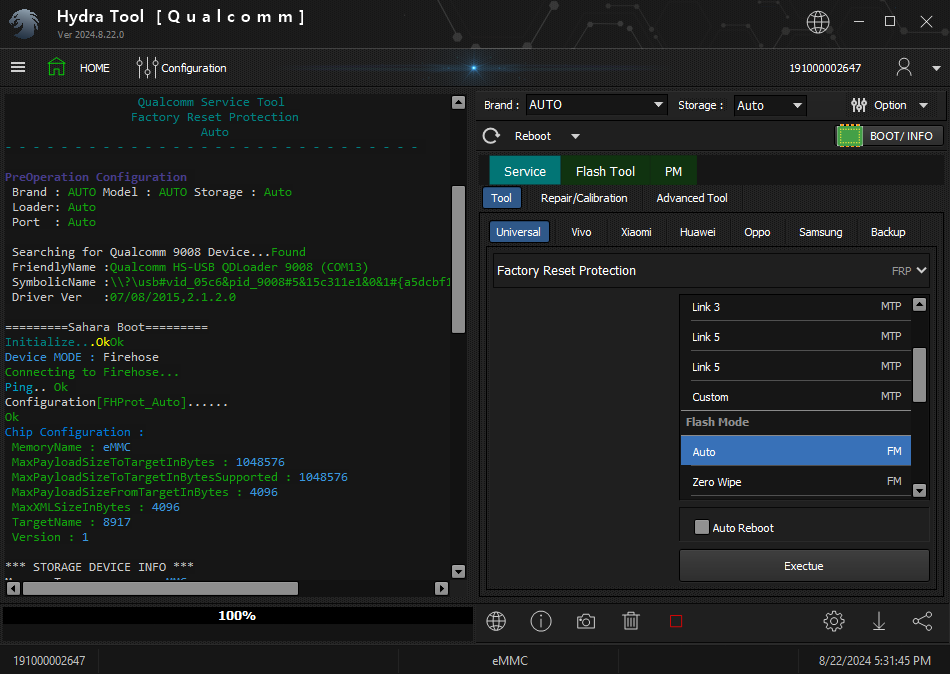
Task: Click the Reboot button label
Action: coord(533,136)
